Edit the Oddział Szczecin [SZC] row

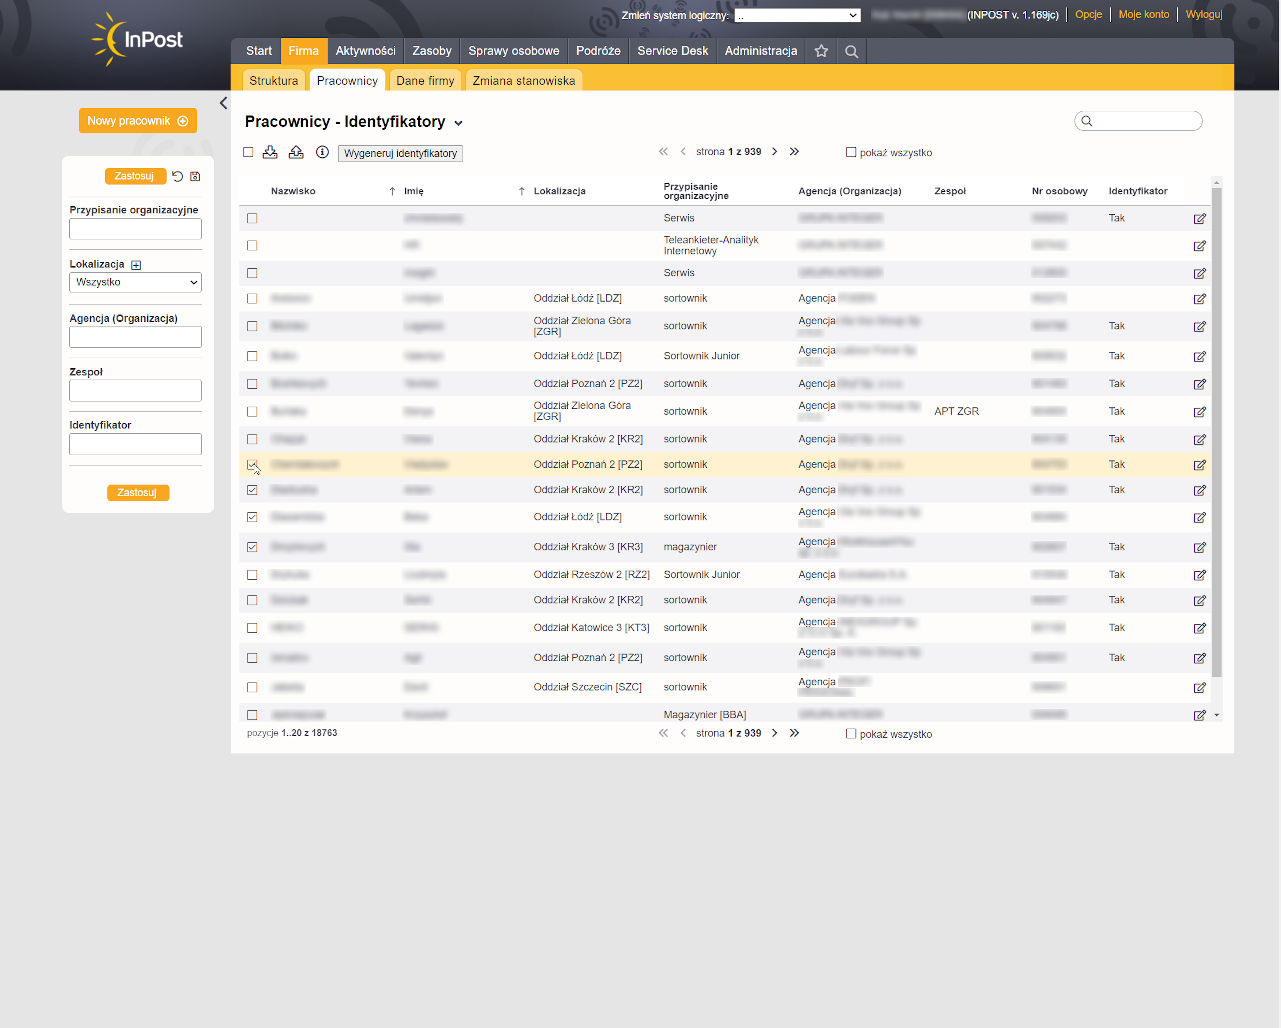[1199, 688]
